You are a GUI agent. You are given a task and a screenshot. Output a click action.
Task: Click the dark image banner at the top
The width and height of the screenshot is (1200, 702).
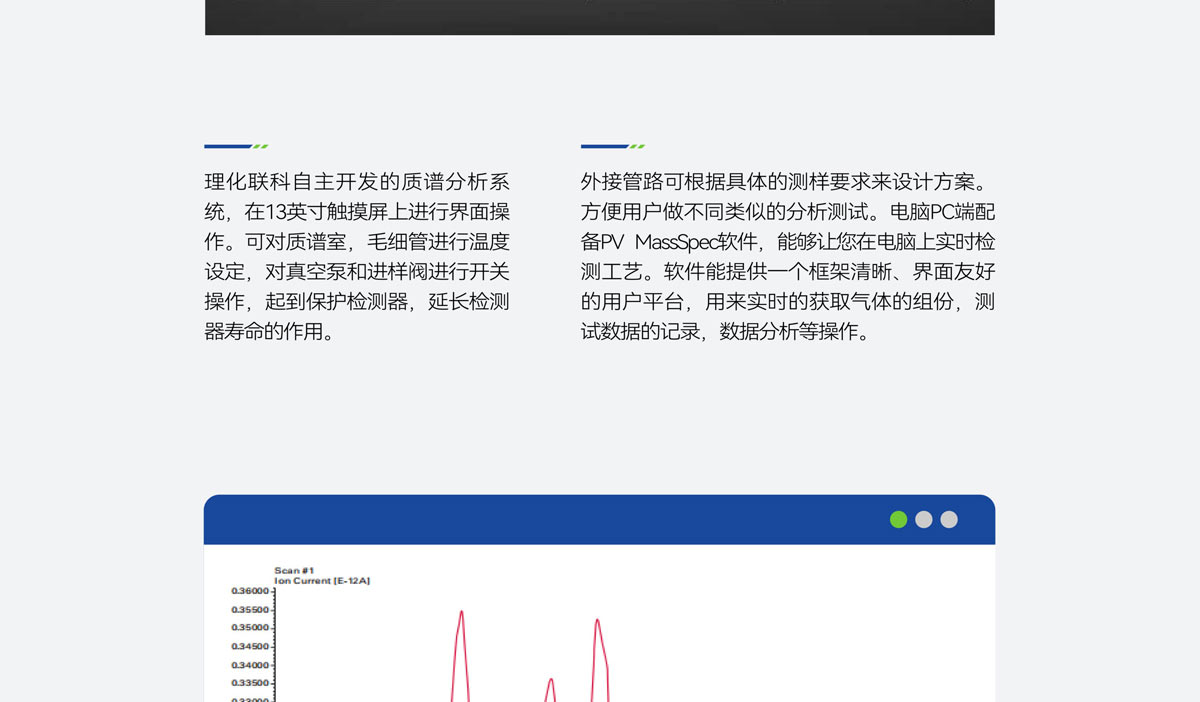[x=600, y=17]
